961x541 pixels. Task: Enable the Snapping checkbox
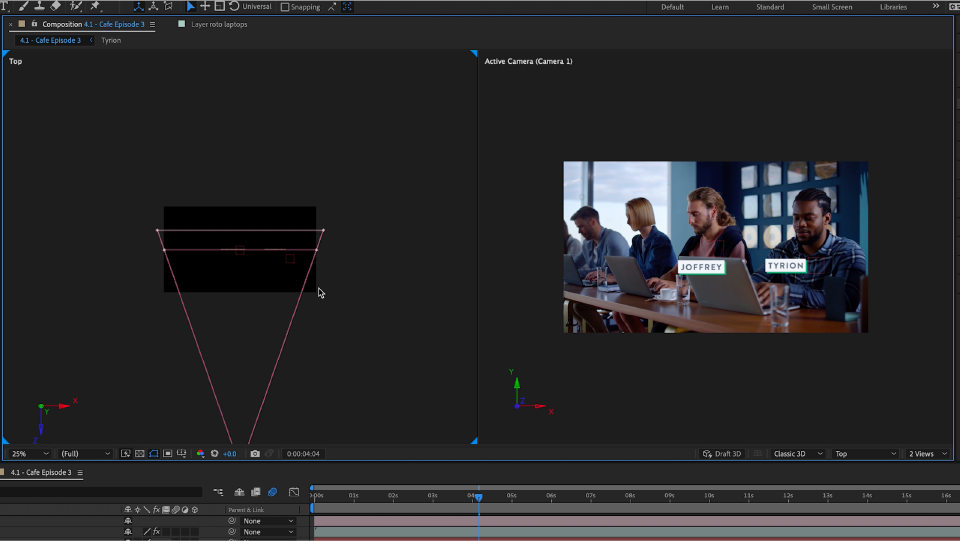tap(285, 7)
